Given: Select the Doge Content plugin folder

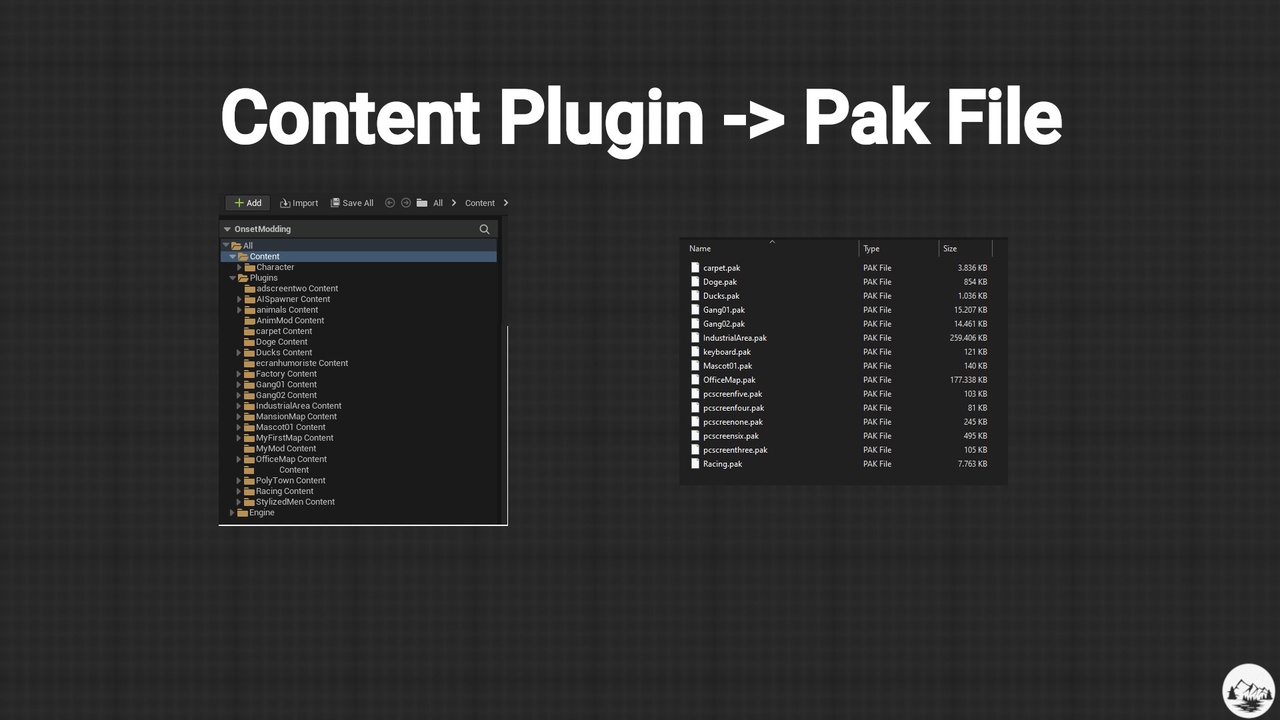Looking at the screenshot, I should pos(281,342).
